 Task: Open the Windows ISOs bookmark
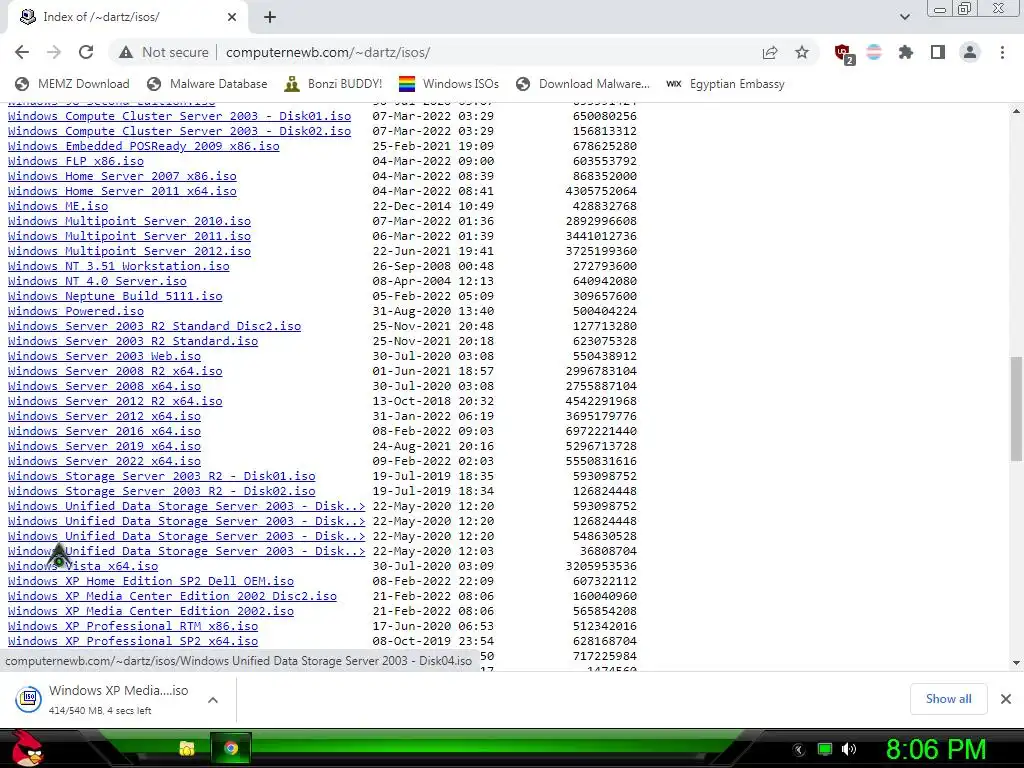[449, 84]
